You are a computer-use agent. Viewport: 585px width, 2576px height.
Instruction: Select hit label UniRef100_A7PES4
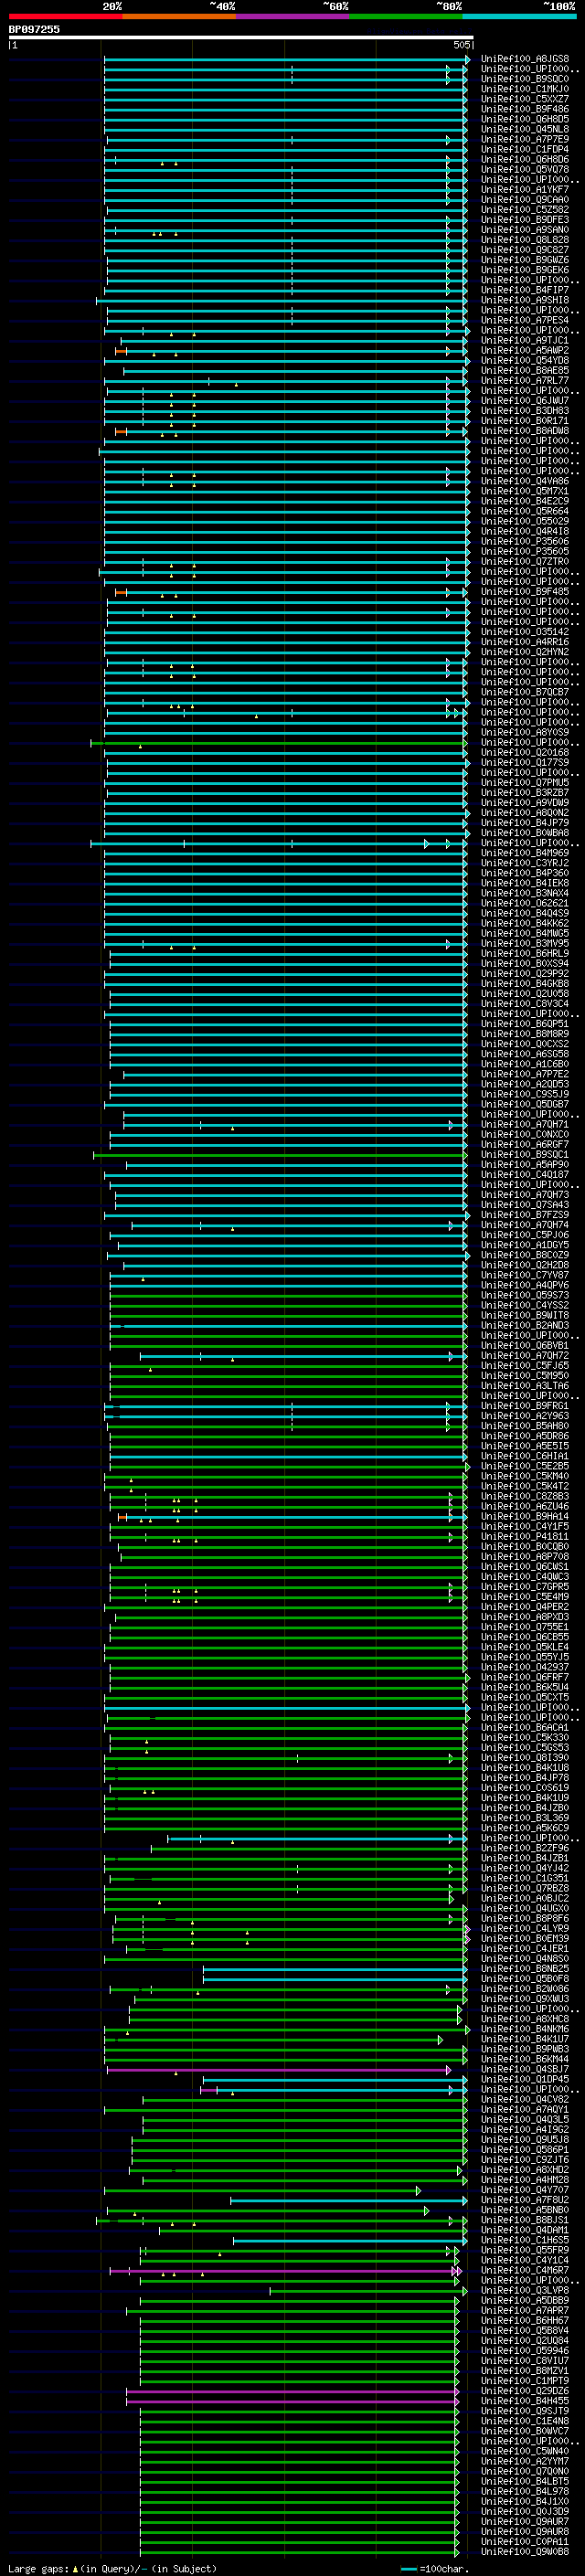[525, 320]
